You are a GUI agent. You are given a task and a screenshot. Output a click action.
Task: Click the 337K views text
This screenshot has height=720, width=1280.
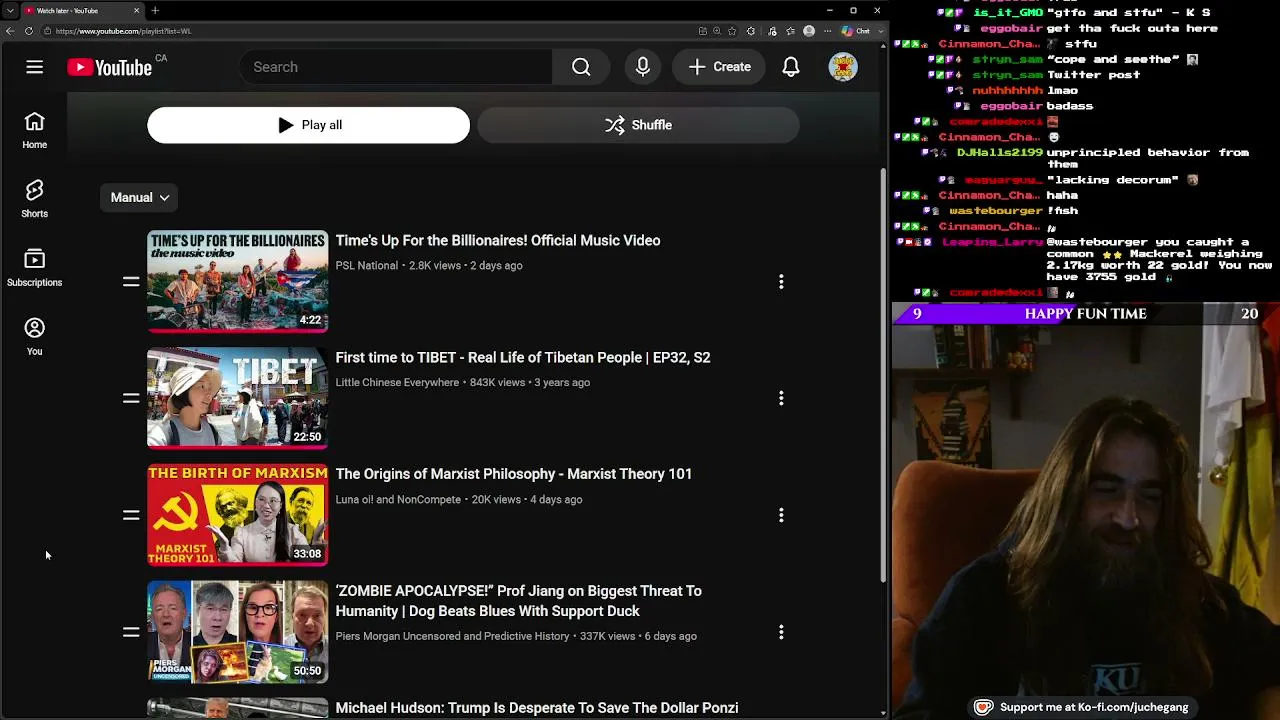[x=608, y=636]
